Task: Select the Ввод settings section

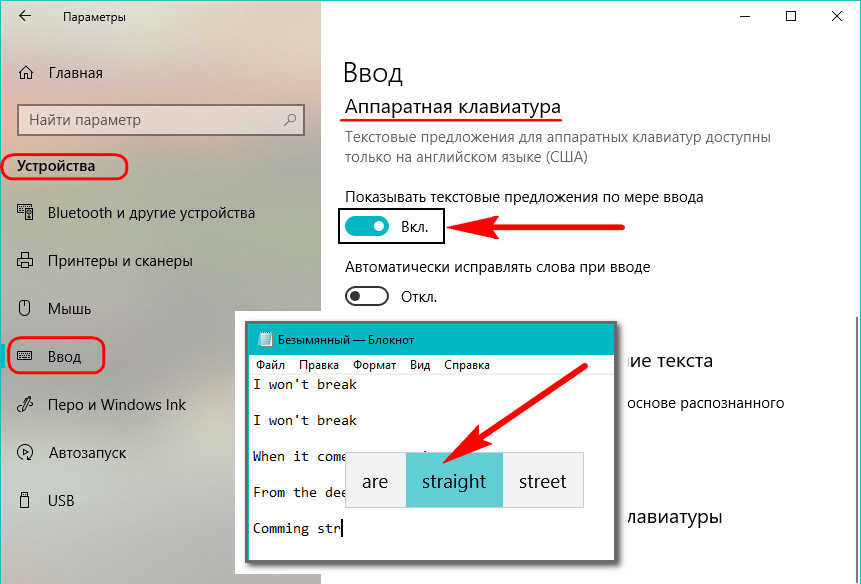Action: [64, 356]
